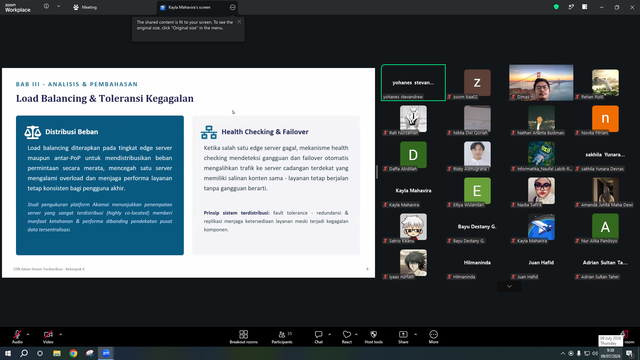Click slide title "Load Balancing & Toleransi Kegagalan"
The width and height of the screenshot is (640, 360).
(x=104, y=98)
